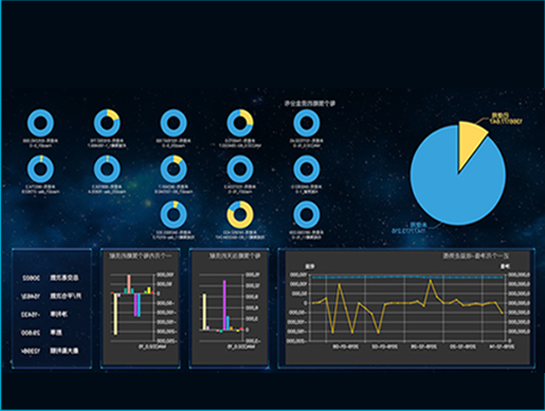This screenshot has height=411, width=545.
Task: Click the highest peak of the yellow line
Action: pyautogui.click(x=431, y=280)
